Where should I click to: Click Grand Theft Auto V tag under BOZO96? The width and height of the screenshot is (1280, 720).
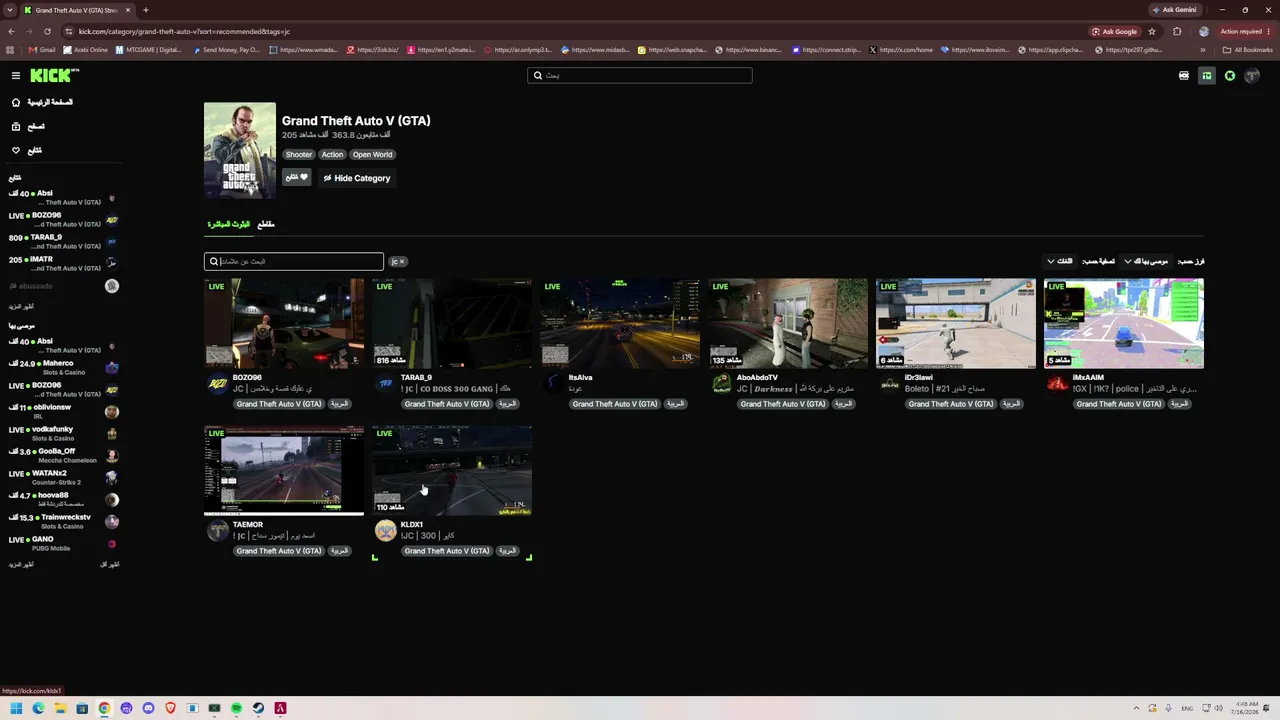279,404
